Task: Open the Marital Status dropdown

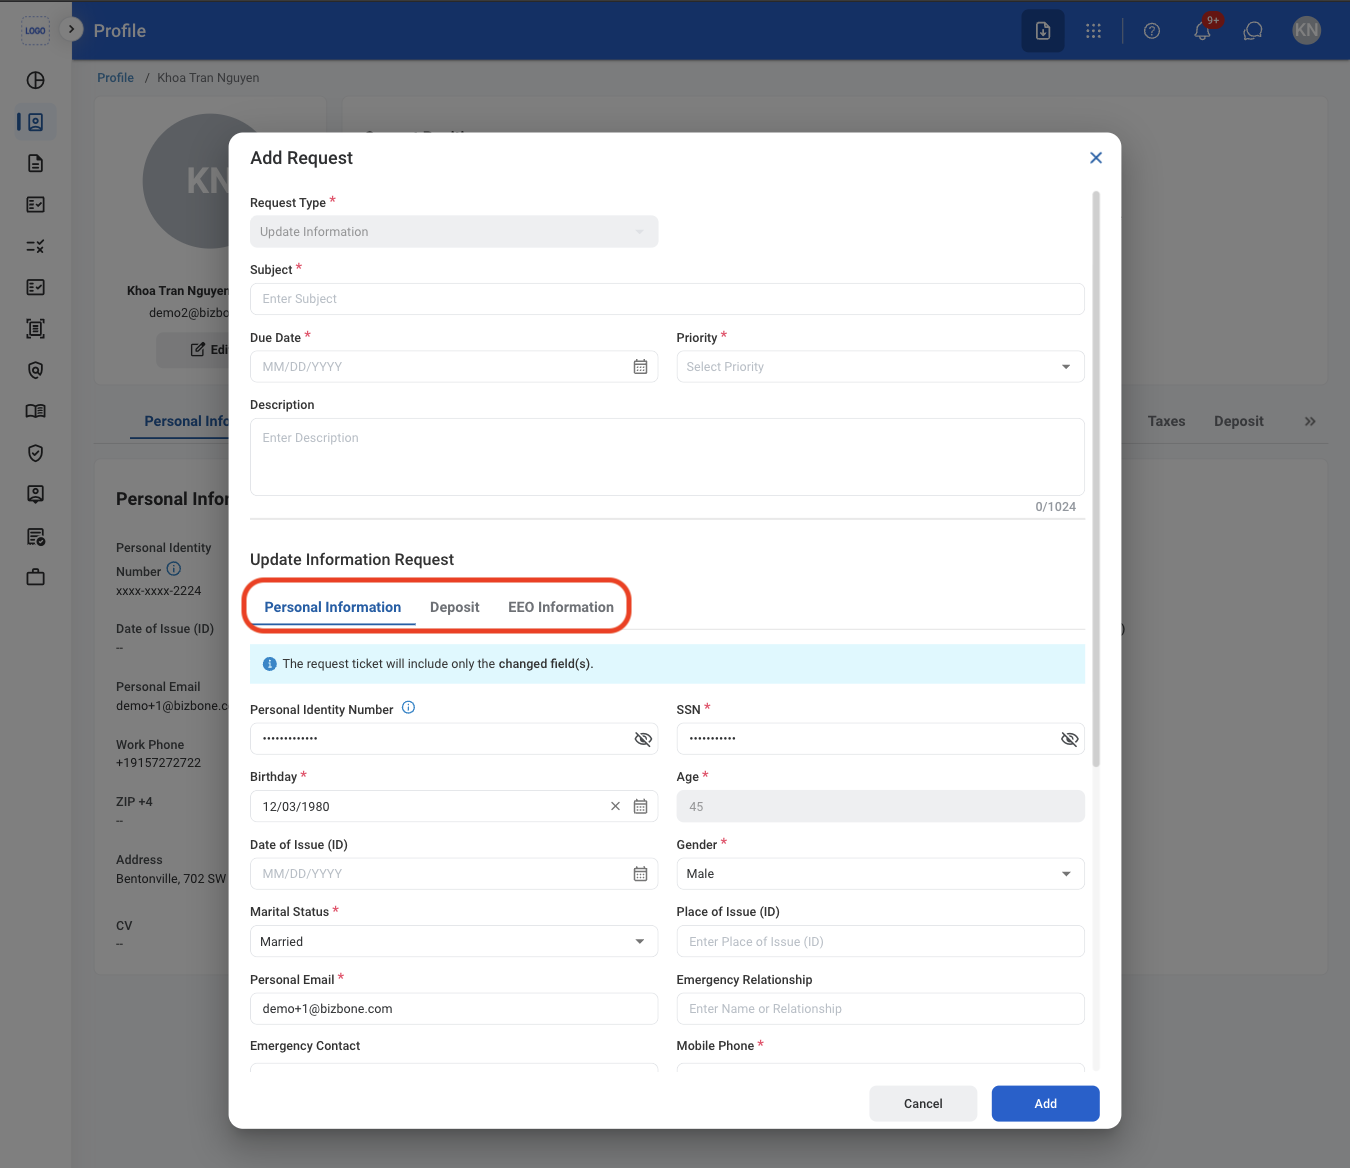Action: (454, 941)
